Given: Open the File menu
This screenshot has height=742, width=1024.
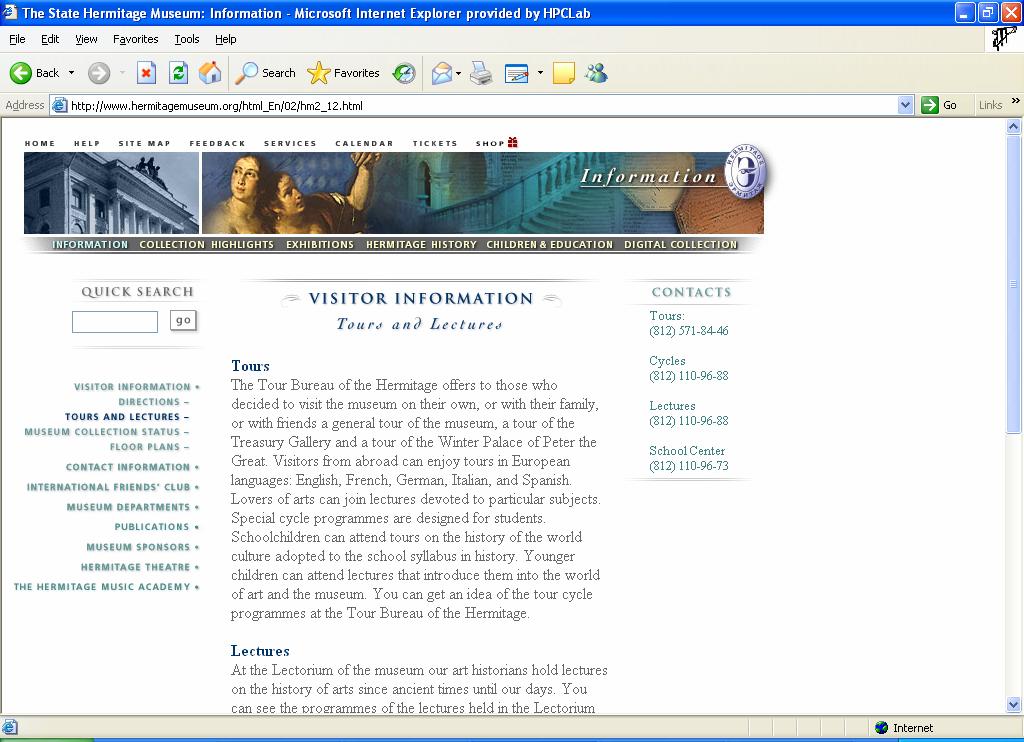Looking at the screenshot, I should point(17,39).
